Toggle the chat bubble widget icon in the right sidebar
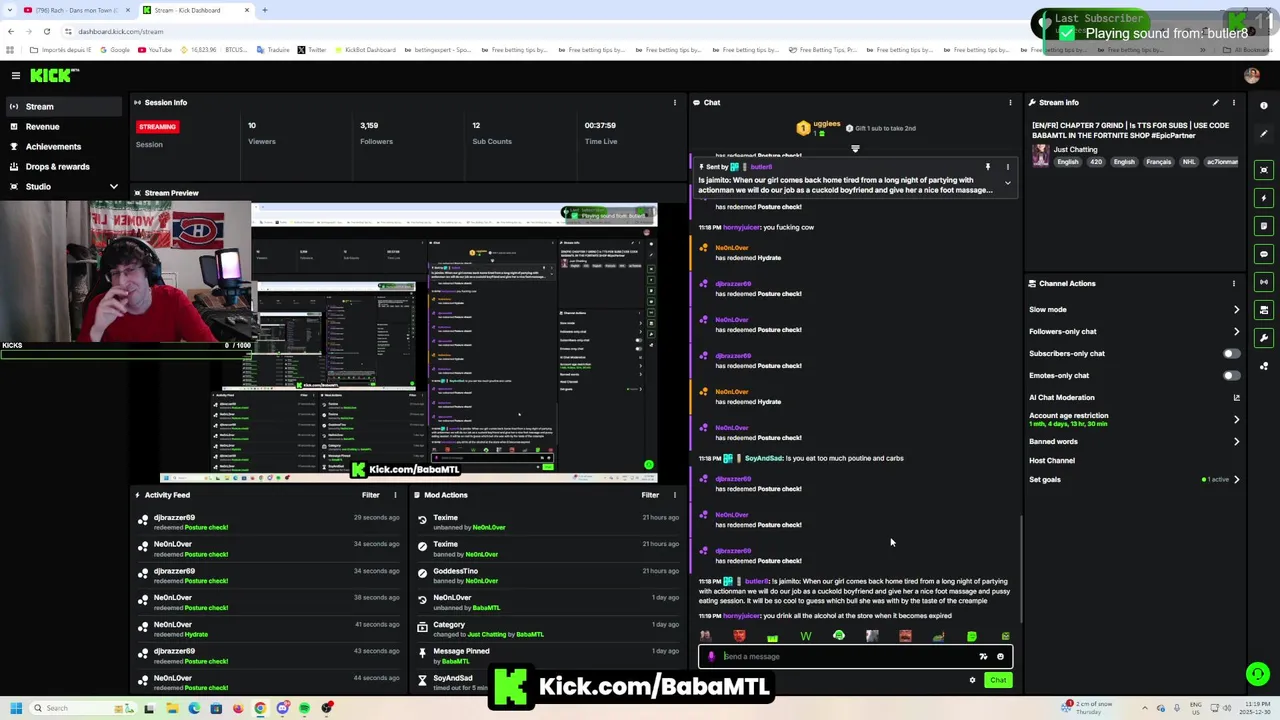 (x=1264, y=254)
